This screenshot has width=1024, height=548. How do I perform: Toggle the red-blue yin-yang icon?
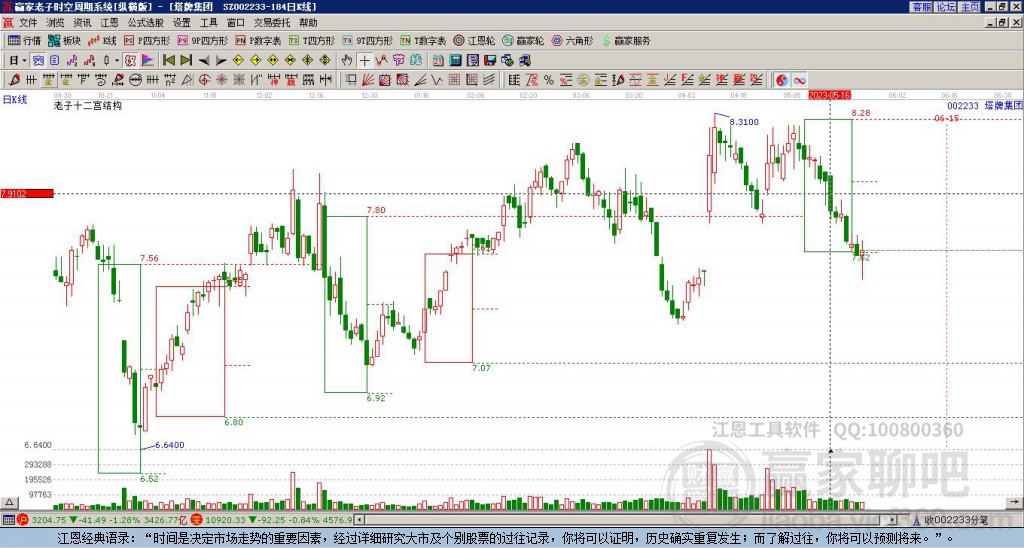[781, 80]
